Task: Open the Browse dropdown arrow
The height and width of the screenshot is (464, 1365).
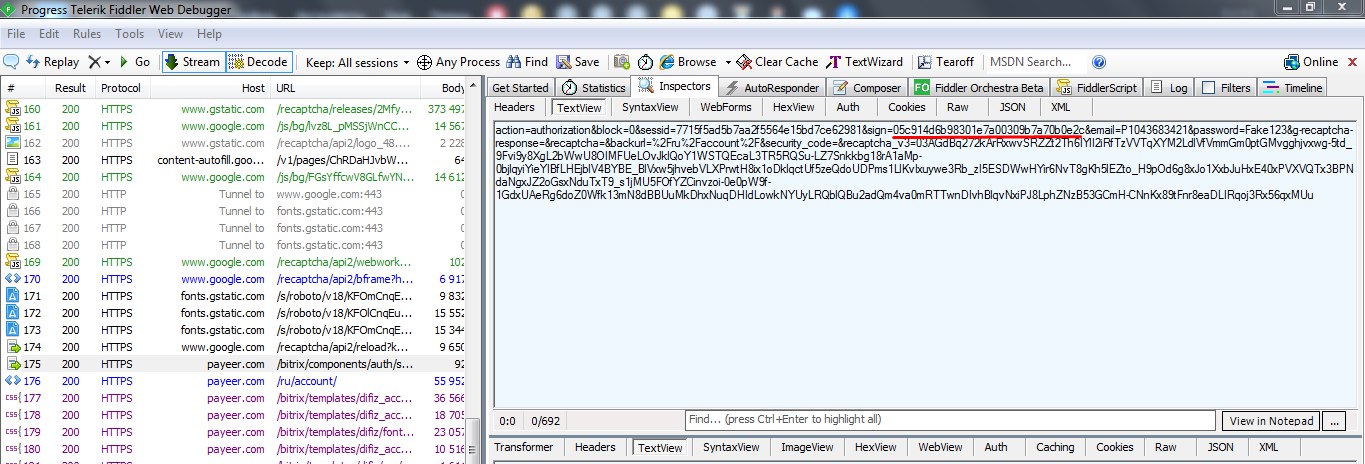Action: [x=728, y=62]
